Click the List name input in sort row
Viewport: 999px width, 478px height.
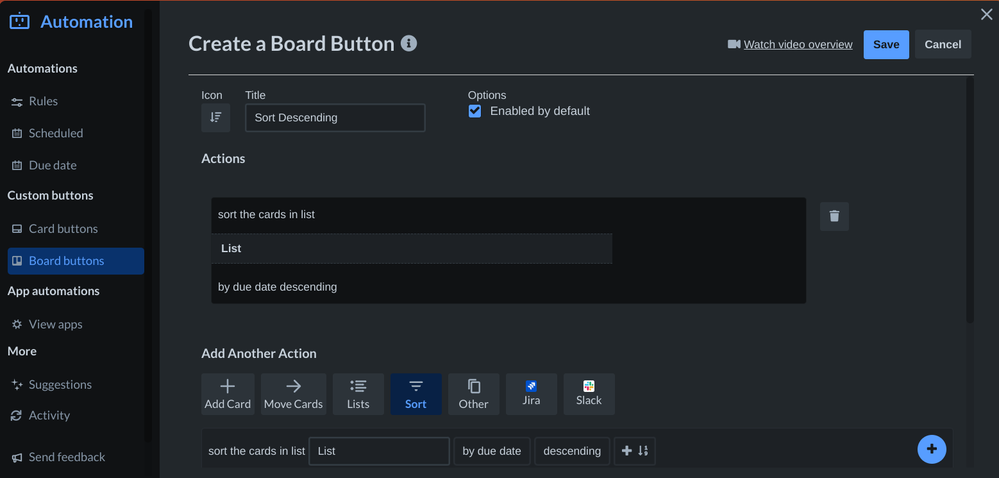tap(379, 451)
